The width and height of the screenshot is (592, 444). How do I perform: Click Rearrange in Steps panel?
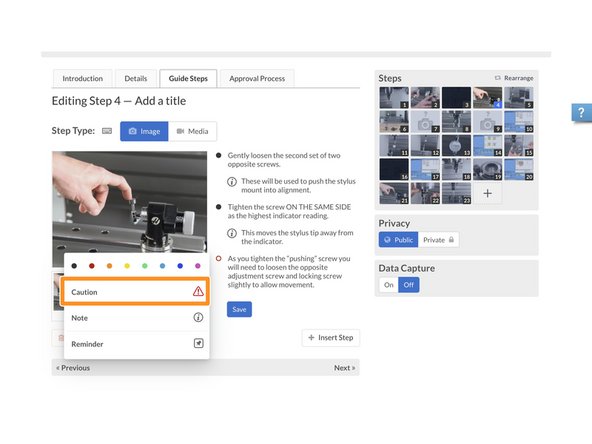tap(514, 78)
